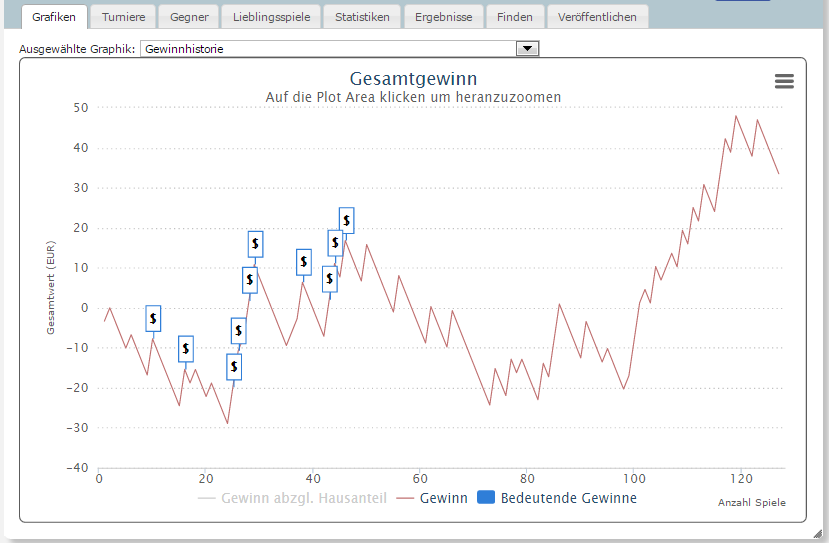Open the Lieblingsspiele tab
The height and width of the screenshot is (543, 829).
click(271, 17)
